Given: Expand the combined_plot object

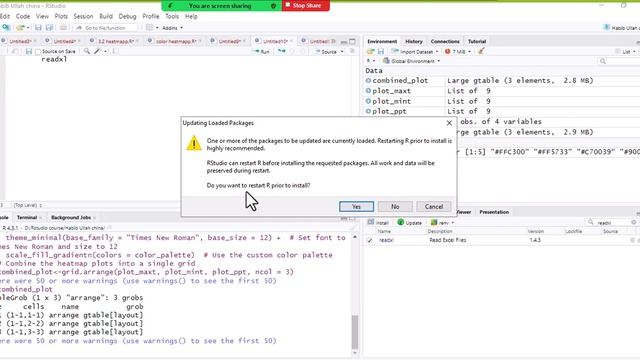Looking at the screenshot, I should [368, 80].
